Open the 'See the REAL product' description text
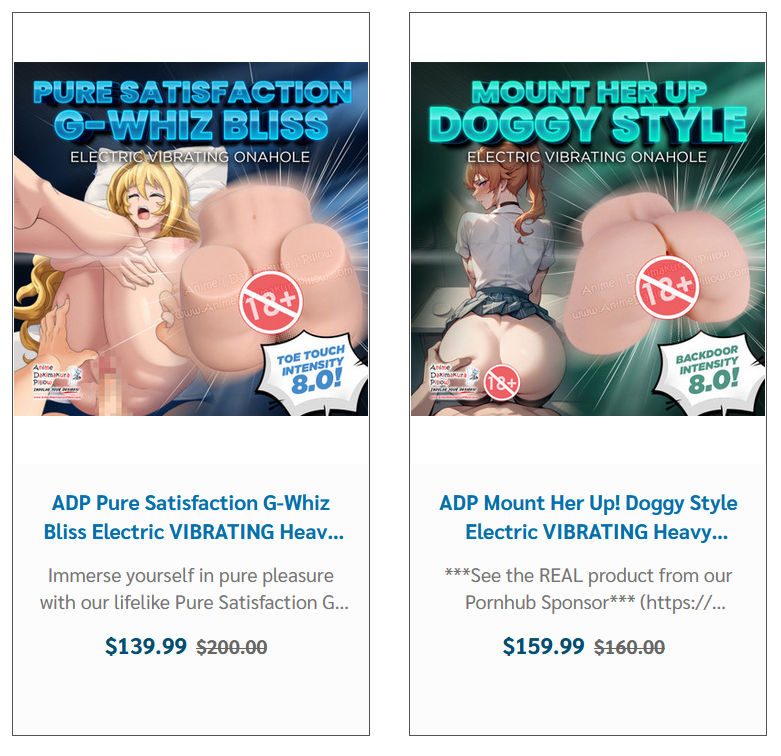 (x=589, y=589)
